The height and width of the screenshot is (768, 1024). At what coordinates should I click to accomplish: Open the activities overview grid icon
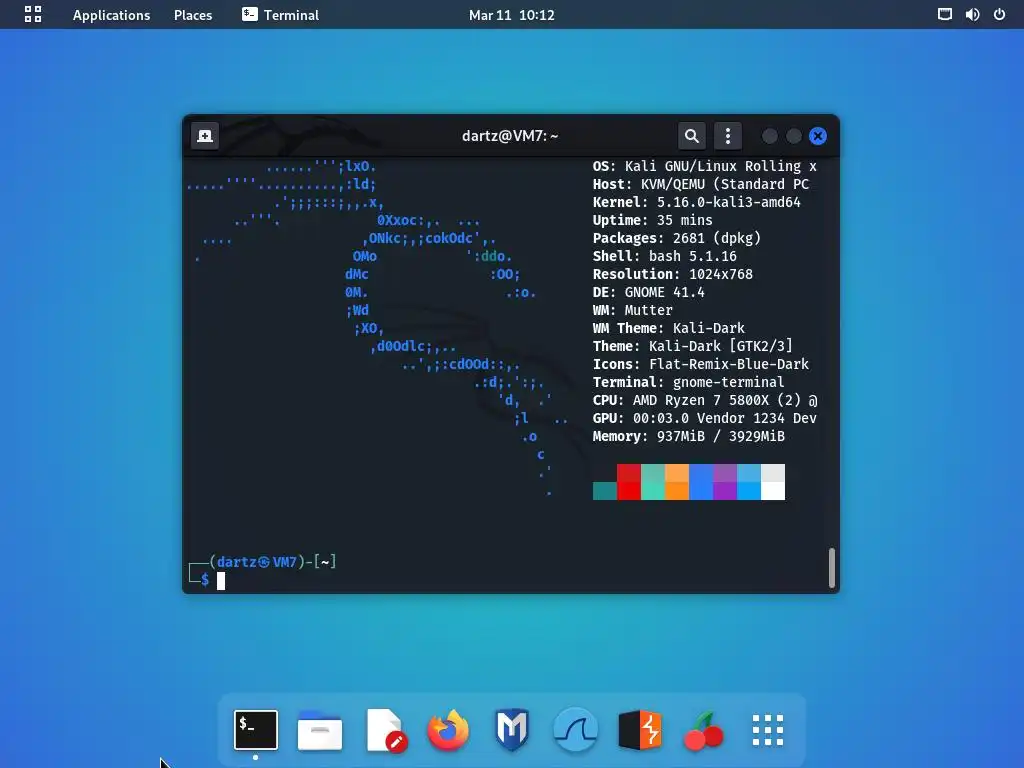33,14
